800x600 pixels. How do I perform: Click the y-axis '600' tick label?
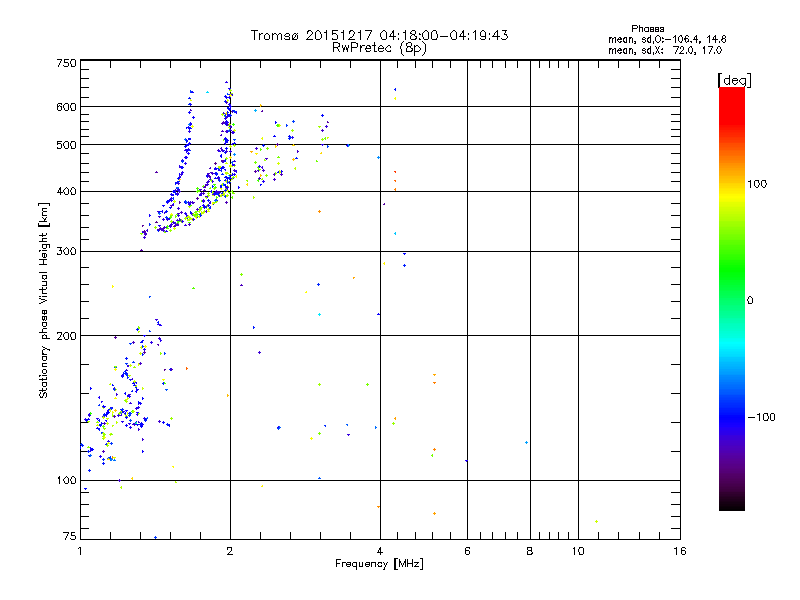point(66,107)
